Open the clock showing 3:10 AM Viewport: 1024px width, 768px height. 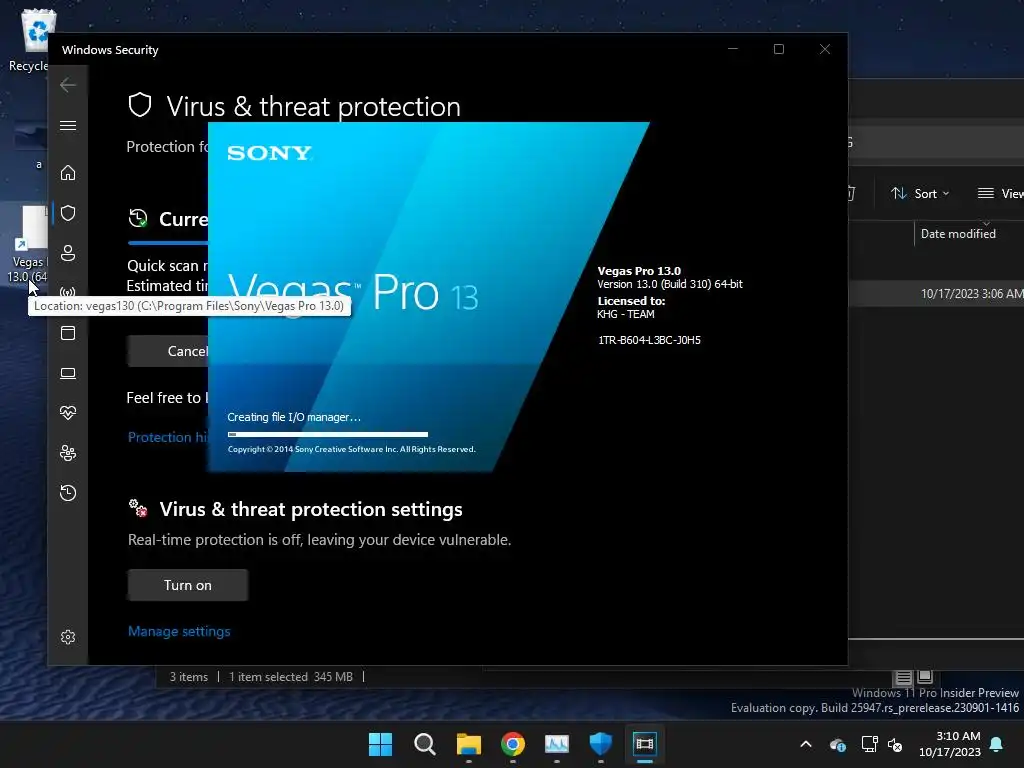pyautogui.click(x=950, y=744)
